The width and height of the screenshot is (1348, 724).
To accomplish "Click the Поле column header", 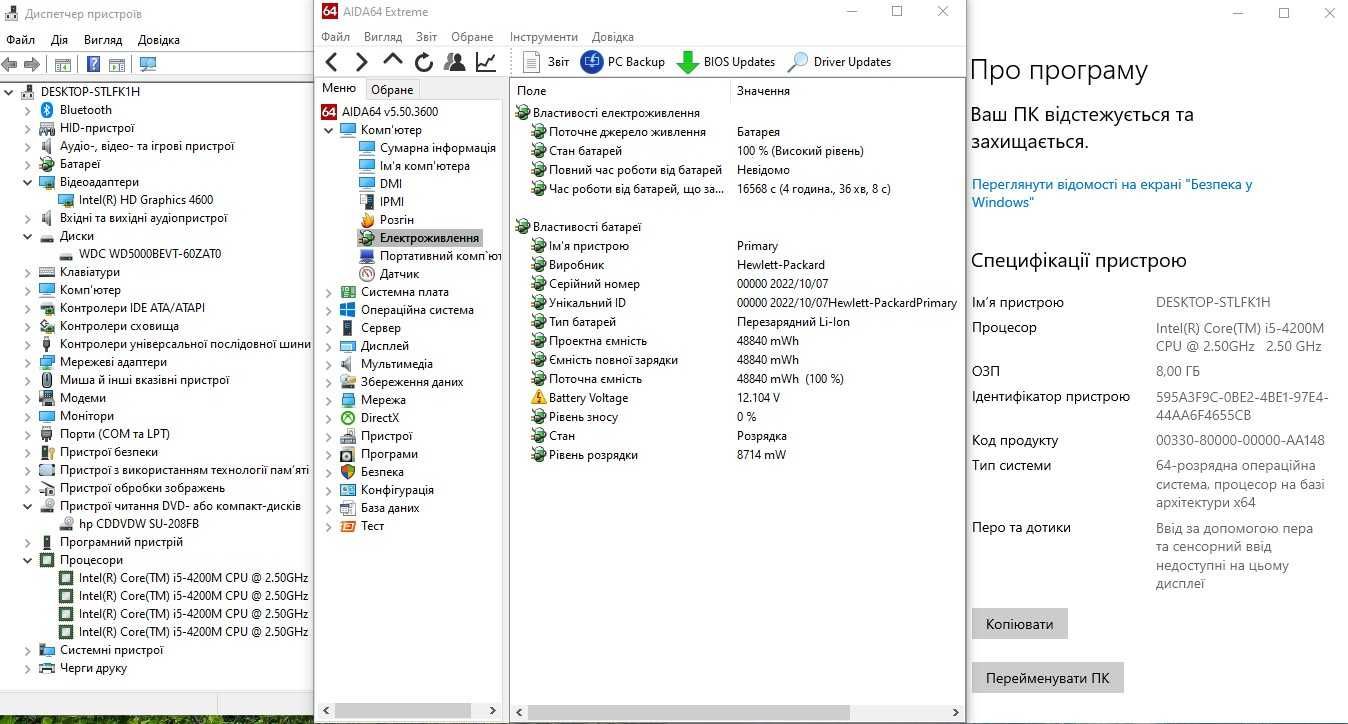I will (531, 91).
